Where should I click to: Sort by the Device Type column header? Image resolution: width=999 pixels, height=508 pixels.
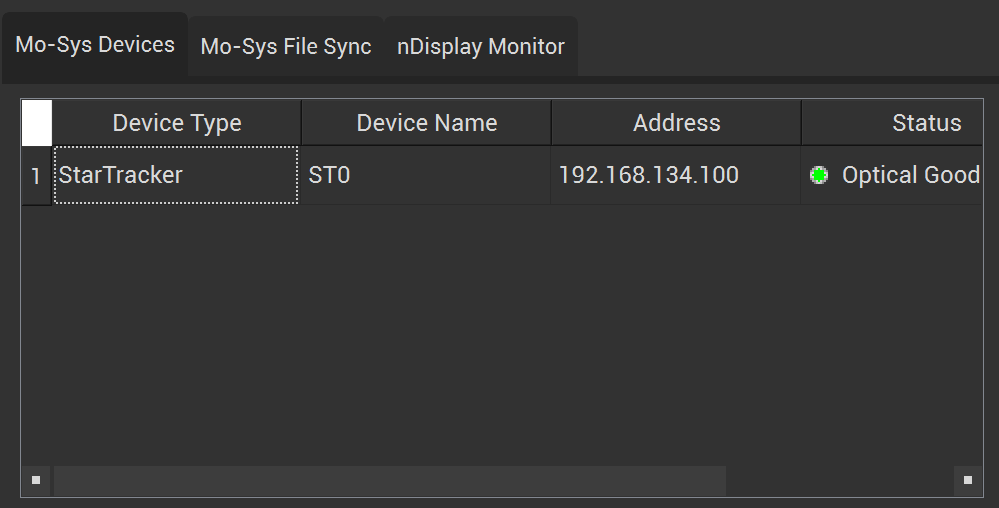click(x=177, y=123)
